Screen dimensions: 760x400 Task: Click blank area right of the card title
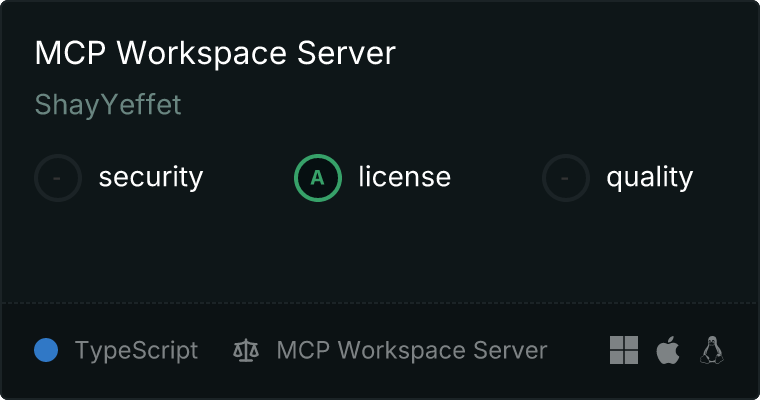point(560,54)
